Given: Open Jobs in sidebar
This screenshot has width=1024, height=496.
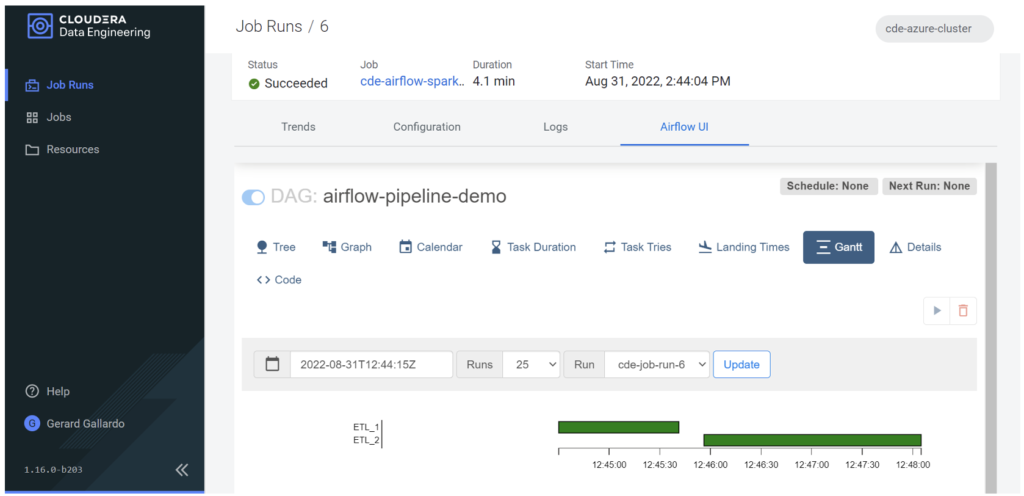Looking at the screenshot, I should [x=48, y=117].
